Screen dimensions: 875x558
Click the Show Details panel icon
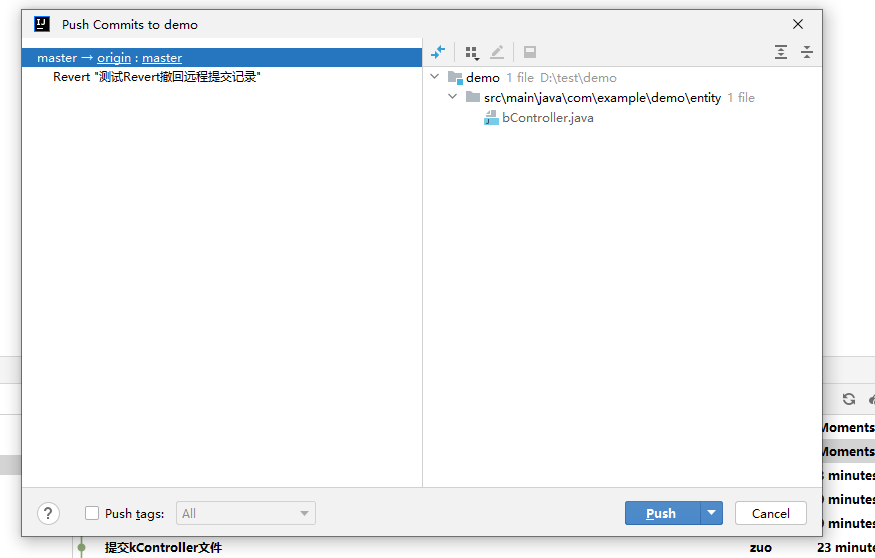(530, 52)
